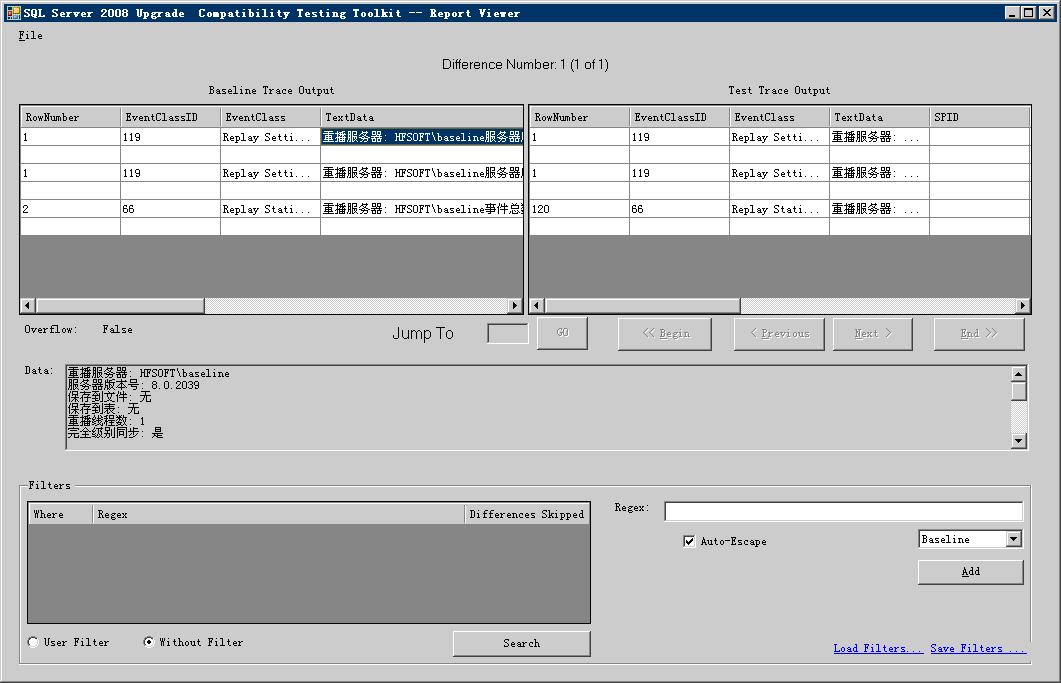Click EventClass column header in Baseline Trace Output
The height and width of the screenshot is (683, 1061).
271,117
